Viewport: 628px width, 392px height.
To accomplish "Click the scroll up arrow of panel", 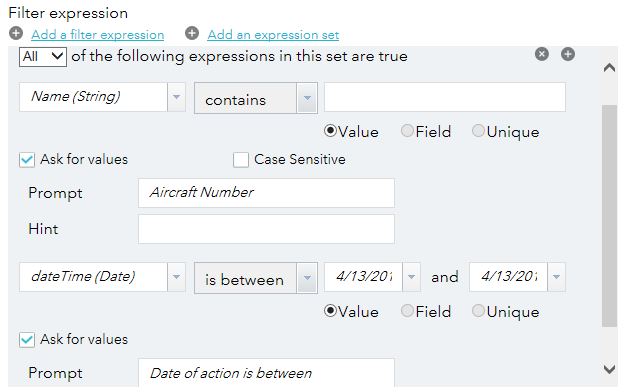I will (x=609, y=68).
